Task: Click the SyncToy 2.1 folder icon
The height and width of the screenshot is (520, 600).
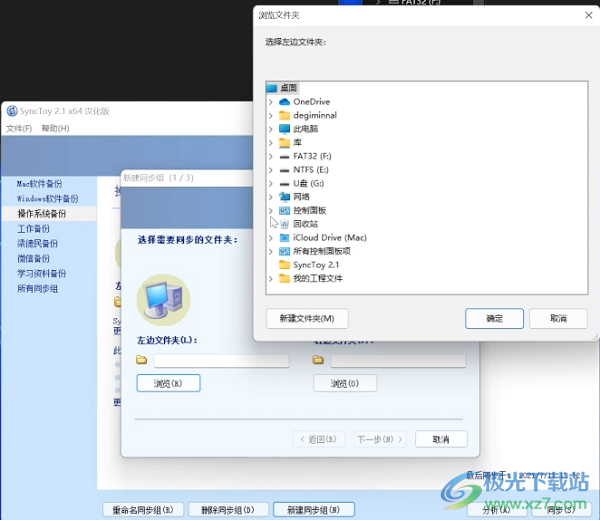Action: click(x=284, y=265)
